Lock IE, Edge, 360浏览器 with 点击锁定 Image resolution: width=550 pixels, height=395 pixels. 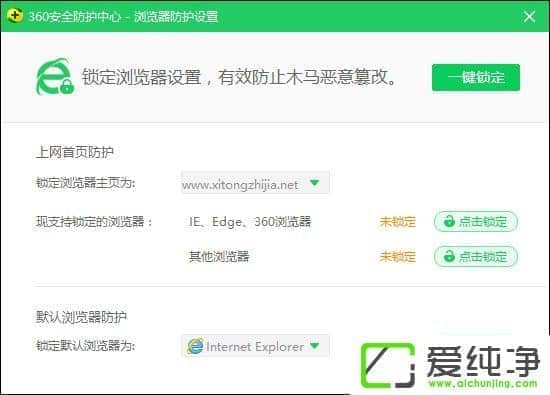476,221
